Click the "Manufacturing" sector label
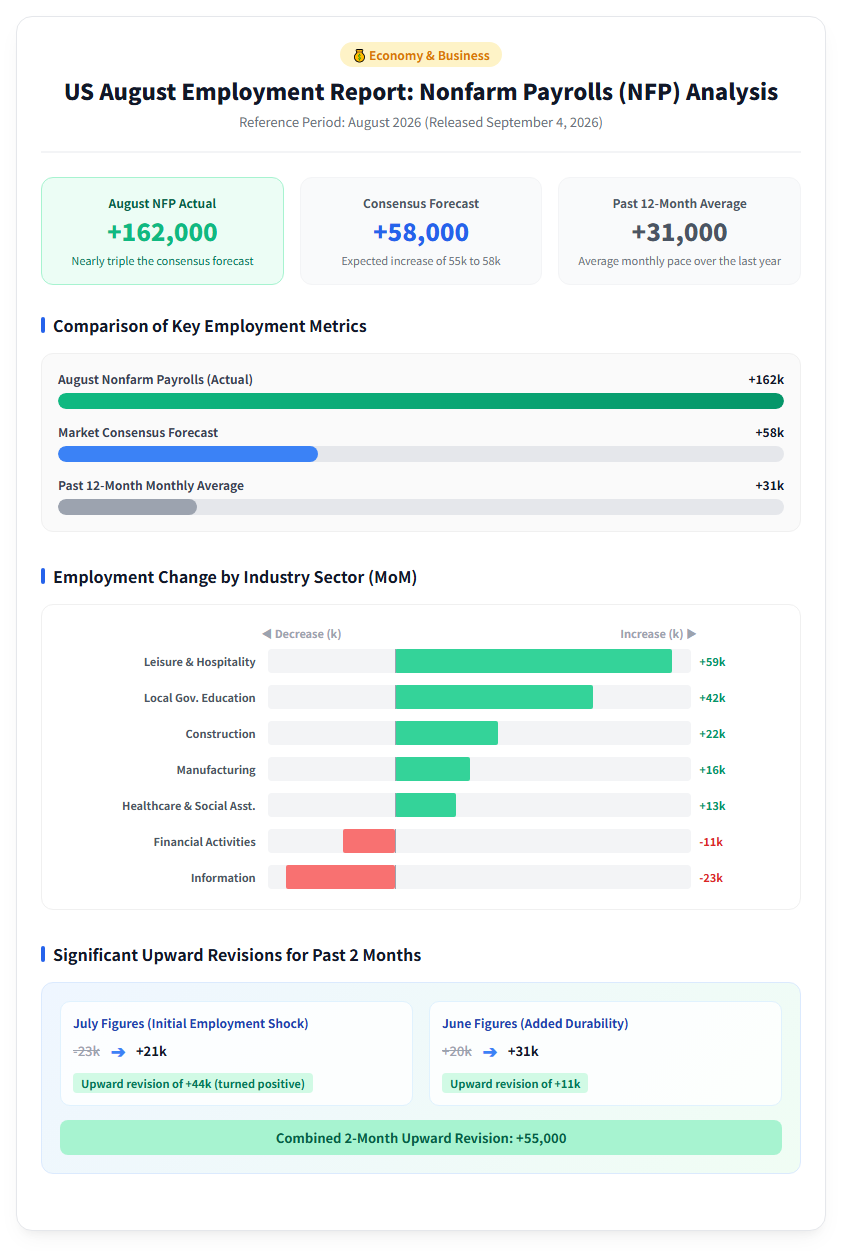 click(x=216, y=770)
